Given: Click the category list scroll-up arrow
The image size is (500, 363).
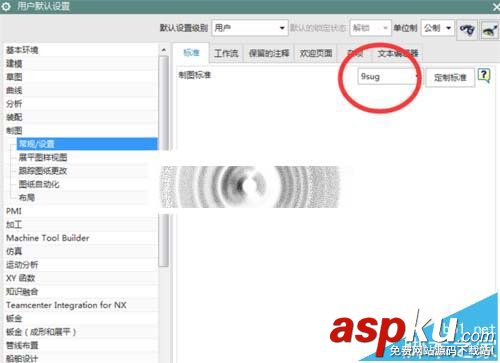Looking at the screenshot, I should tap(164, 50).
